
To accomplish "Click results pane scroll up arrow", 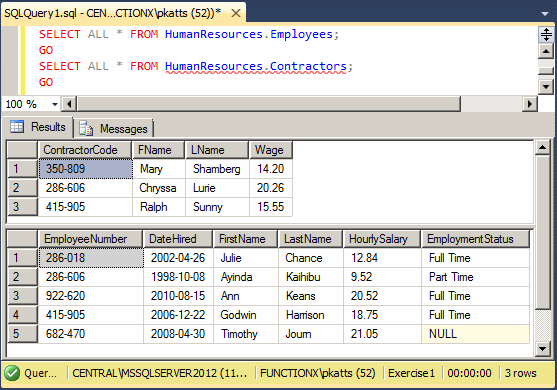I will (x=542, y=147).
